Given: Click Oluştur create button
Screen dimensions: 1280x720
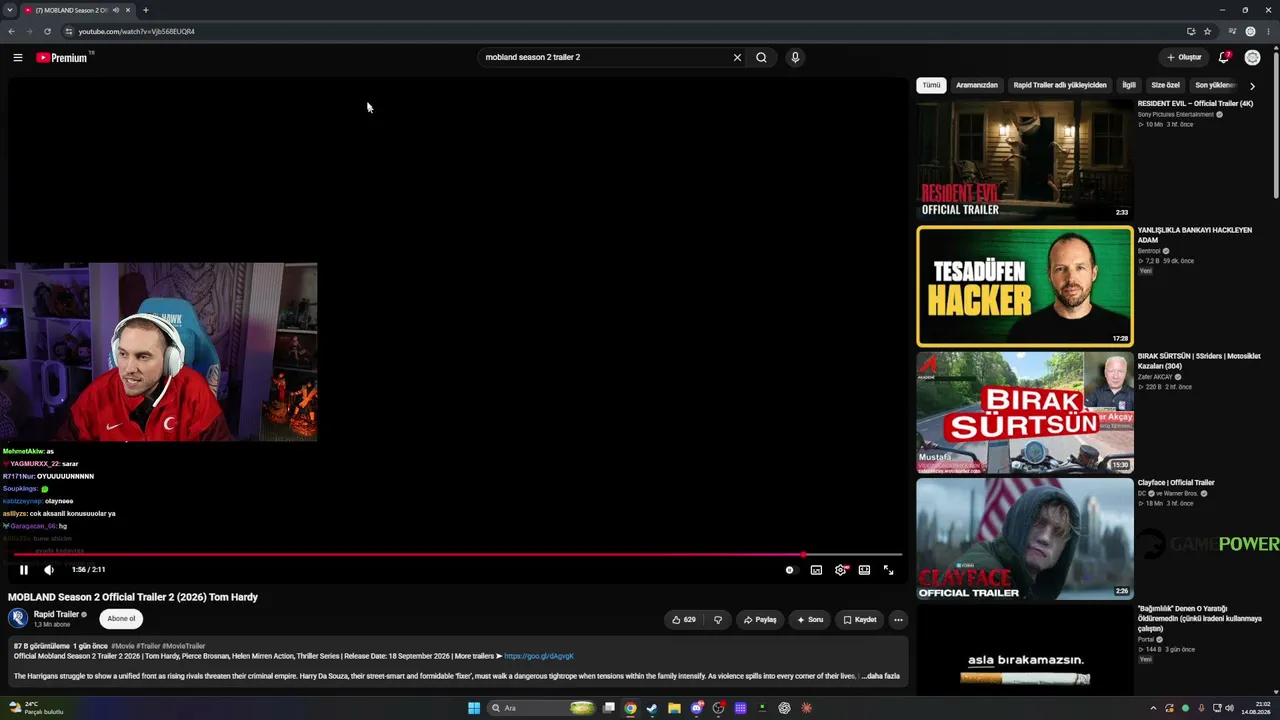Looking at the screenshot, I should [x=1184, y=57].
